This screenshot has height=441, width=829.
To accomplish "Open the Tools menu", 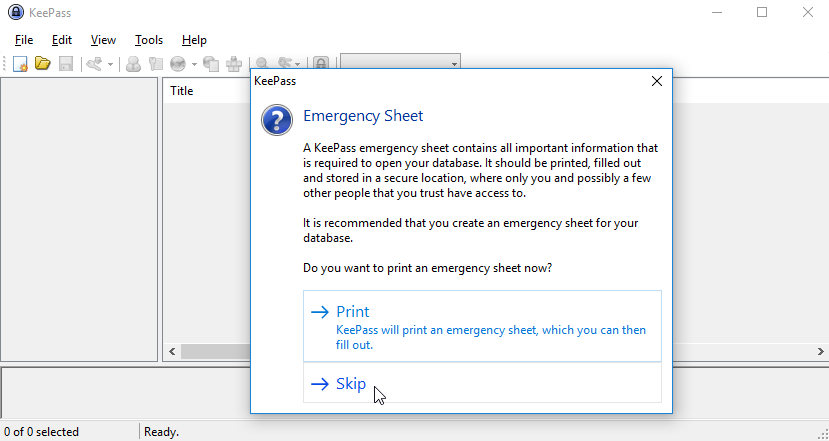I will click(x=148, y=40).
